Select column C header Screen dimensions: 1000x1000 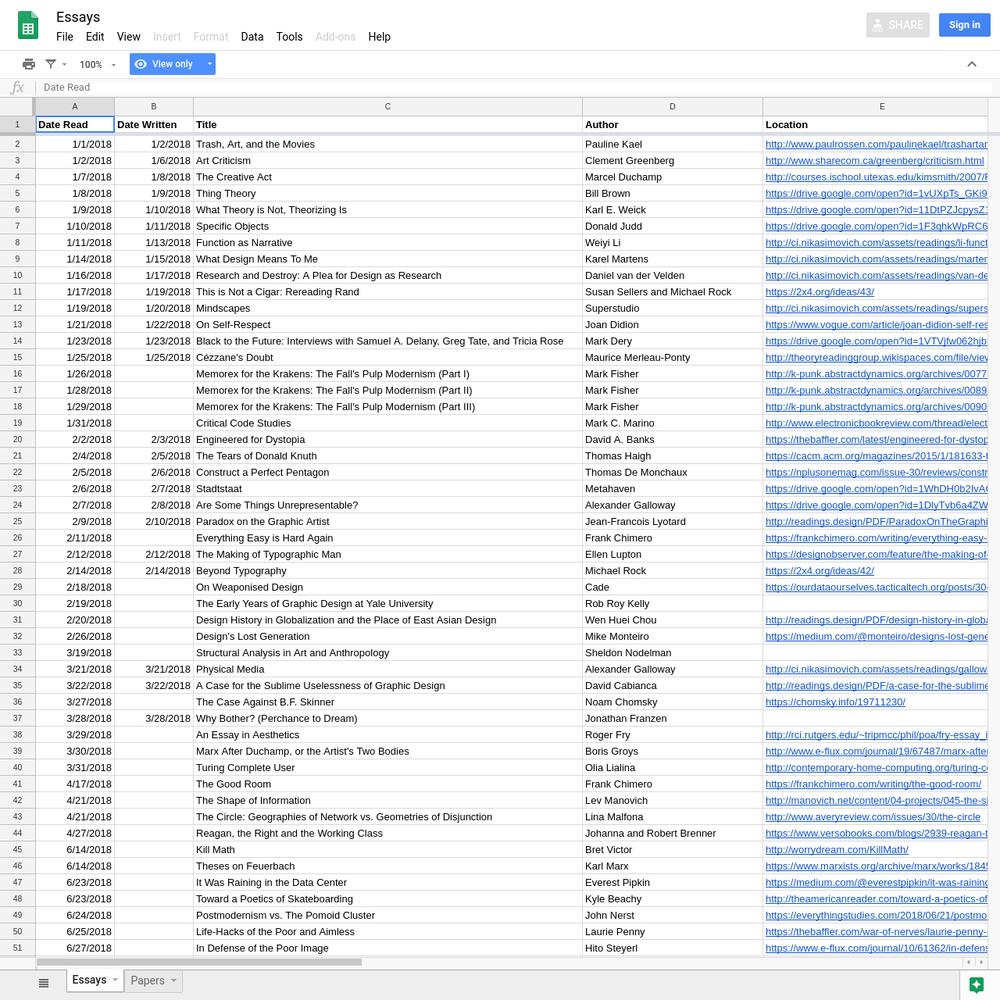388,107
